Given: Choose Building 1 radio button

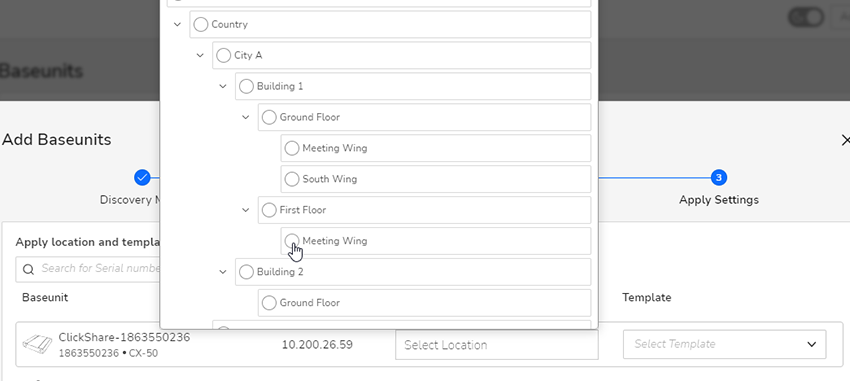Looking at the screenshot, I should [246, 86].
